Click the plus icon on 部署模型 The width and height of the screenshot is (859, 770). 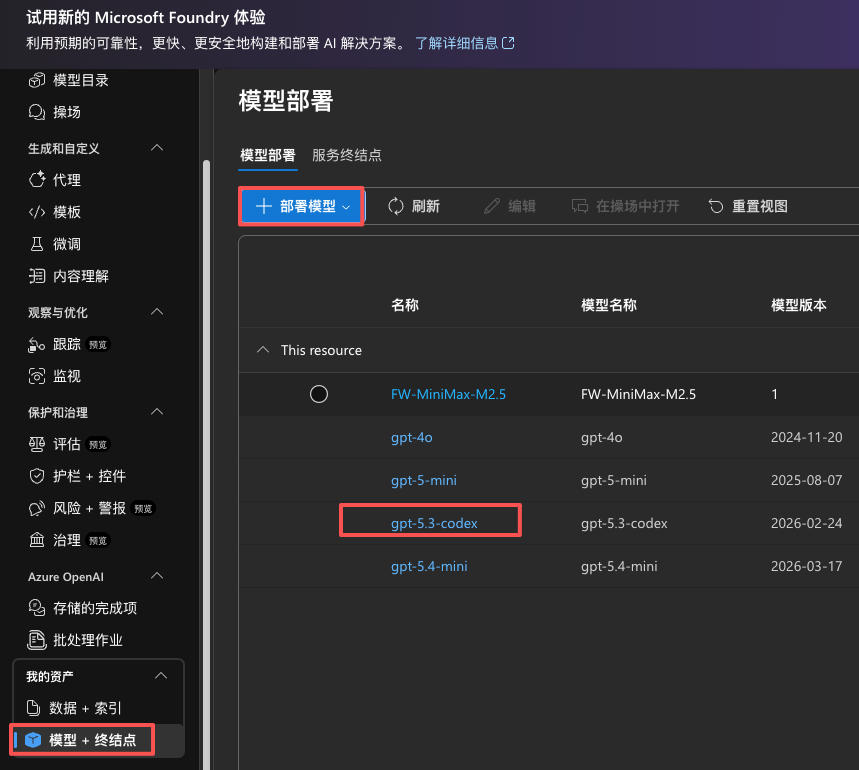(264, 206)
